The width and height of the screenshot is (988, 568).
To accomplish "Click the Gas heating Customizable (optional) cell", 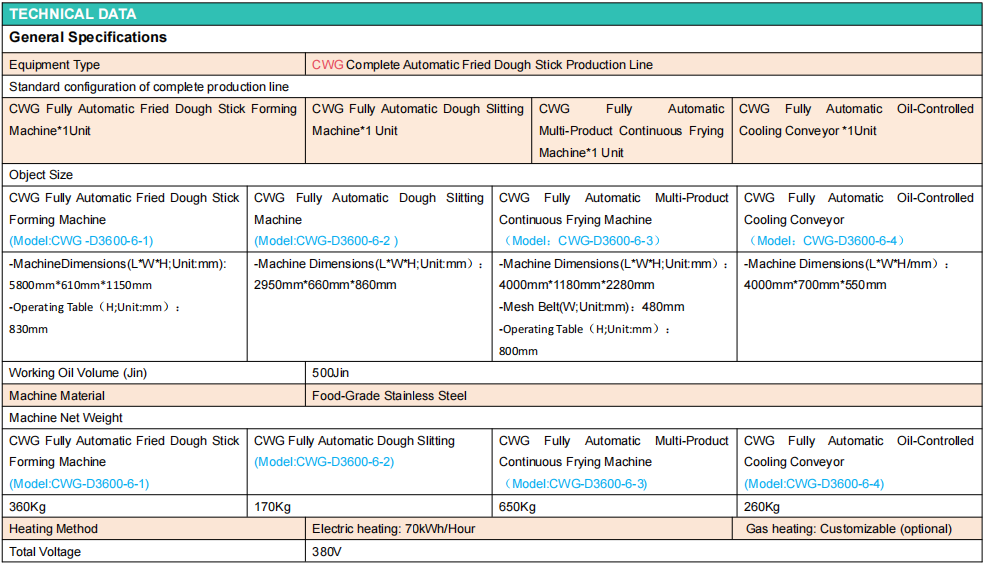I will [x=848, y=529].
